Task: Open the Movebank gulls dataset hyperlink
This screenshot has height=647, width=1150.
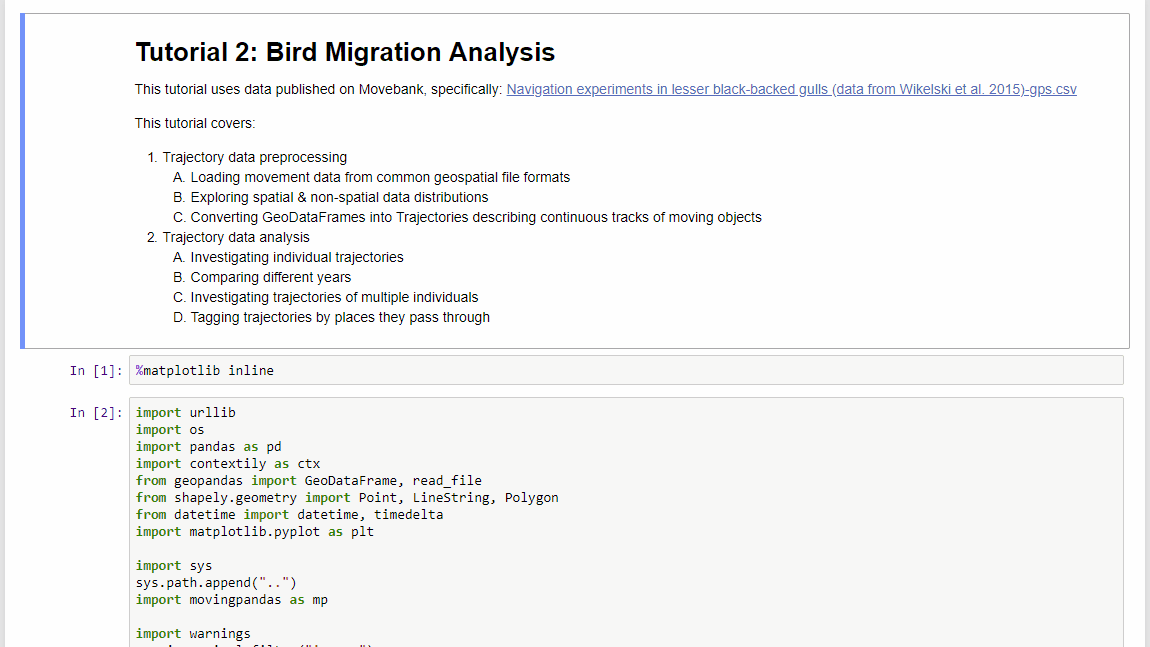Action: pyautogui.click(x=791, y=89)
